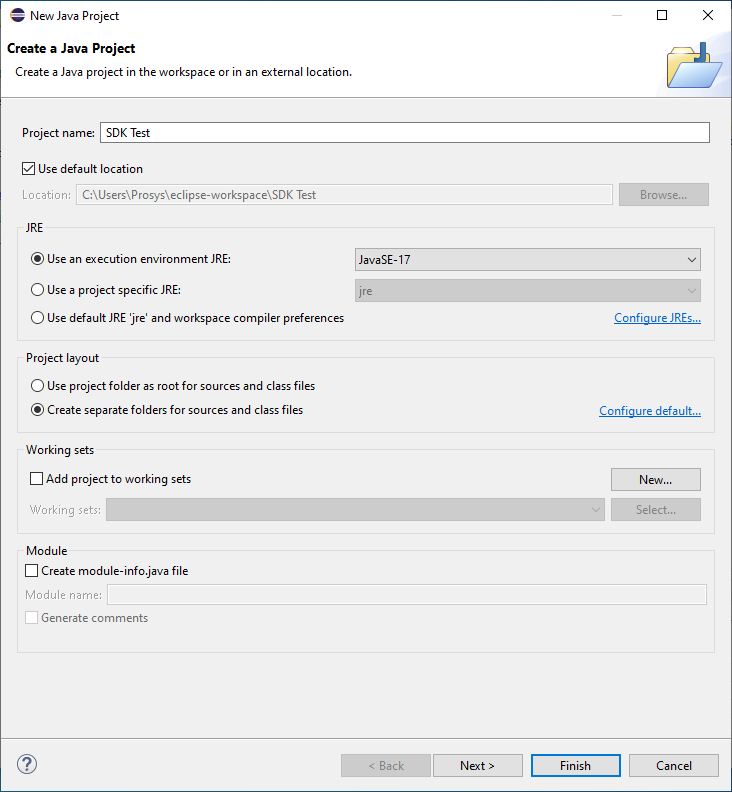Choose Use default JRE 'jre' radio option
This screenshot has width=732, height=792.
coord(38,318)
